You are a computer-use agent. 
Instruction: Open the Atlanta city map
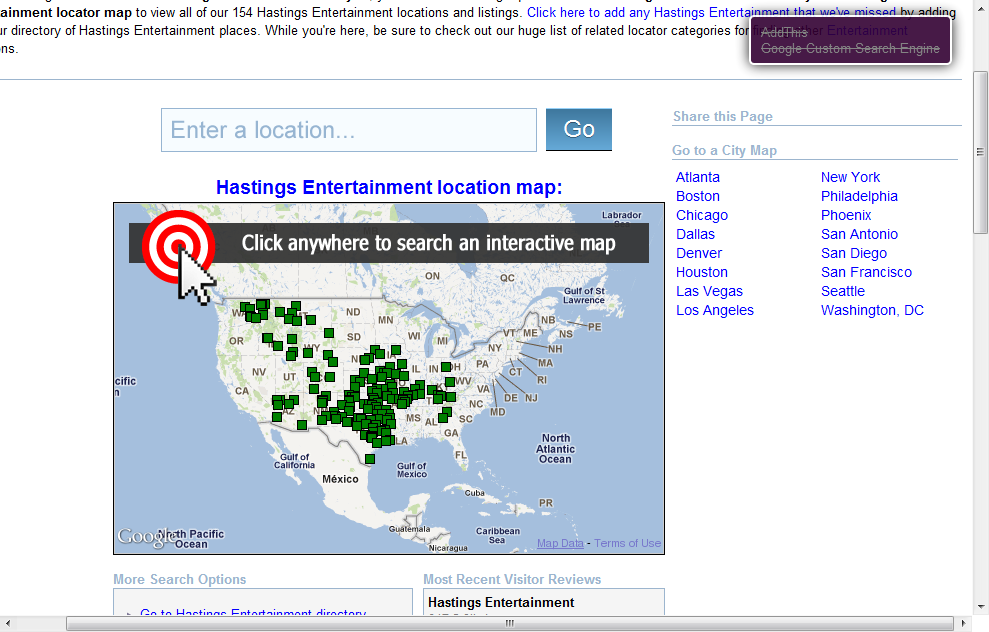tap(698, 177)
